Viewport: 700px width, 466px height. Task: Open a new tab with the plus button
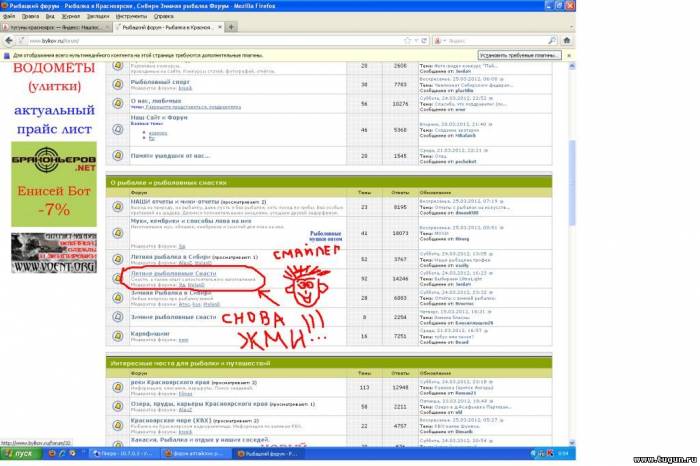click(x=231, y=27)
